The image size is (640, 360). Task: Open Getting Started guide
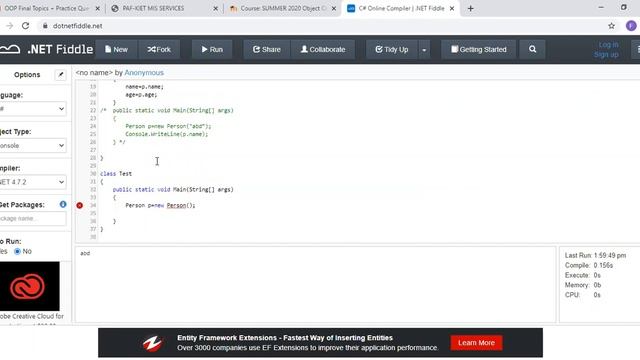(x=479, y=49)
